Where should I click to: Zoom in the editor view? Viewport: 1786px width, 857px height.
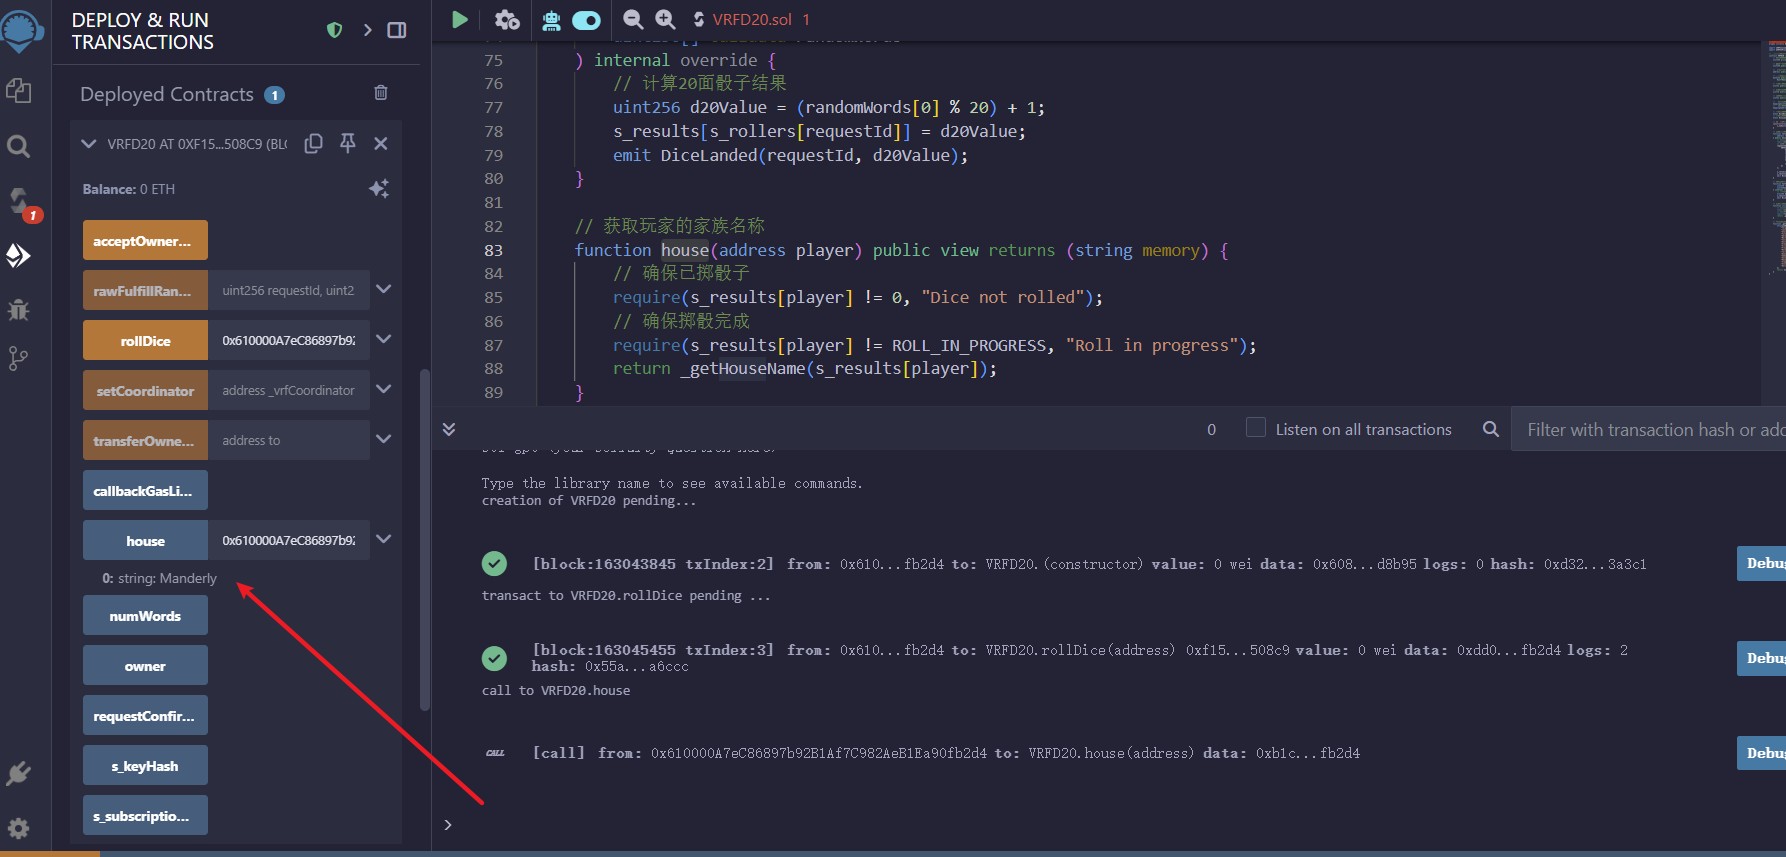665,19
